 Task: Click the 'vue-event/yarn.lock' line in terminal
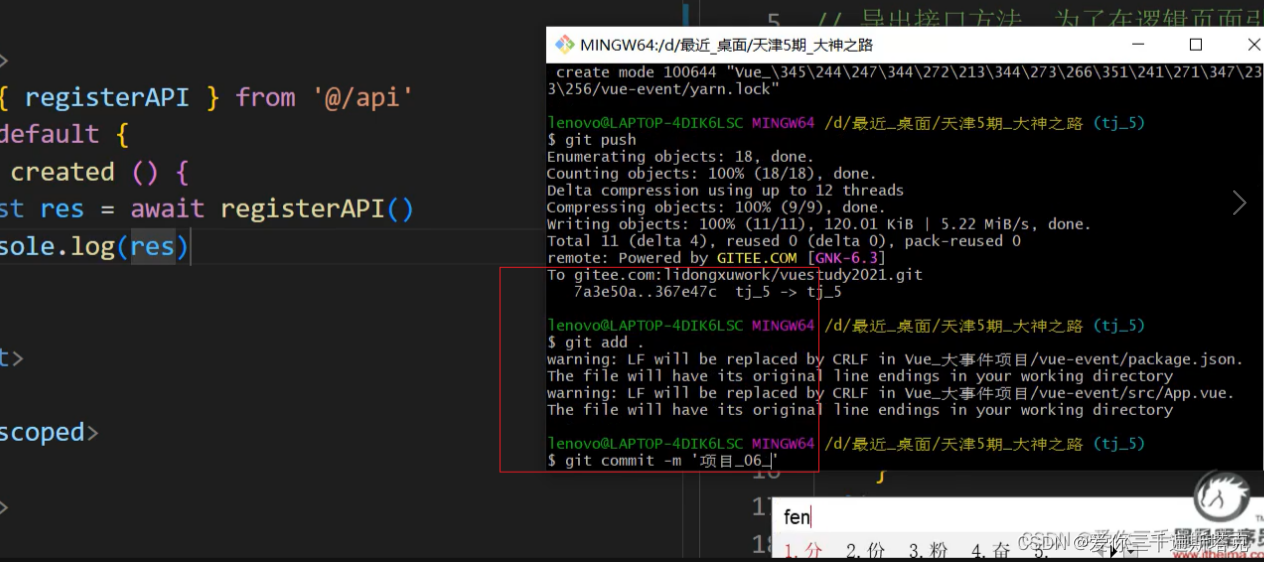point(663,89)
